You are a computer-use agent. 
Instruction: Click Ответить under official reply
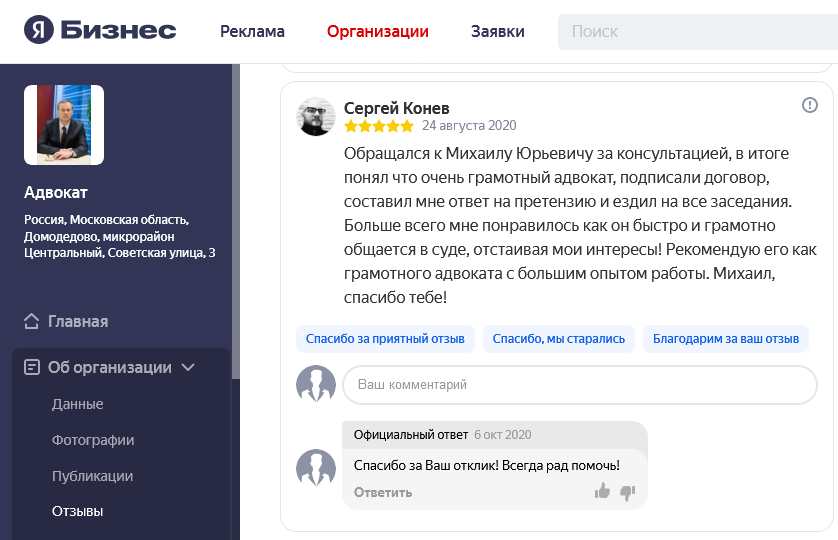pos(382,492)
